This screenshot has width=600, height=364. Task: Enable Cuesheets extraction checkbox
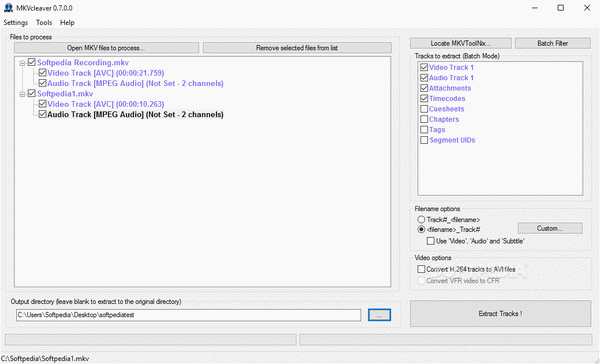tap(424, 109)
